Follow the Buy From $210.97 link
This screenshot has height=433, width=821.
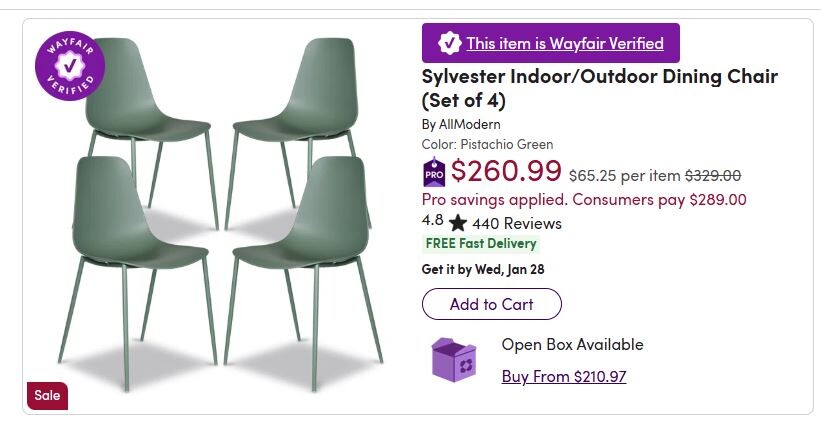tap(563, 376)
